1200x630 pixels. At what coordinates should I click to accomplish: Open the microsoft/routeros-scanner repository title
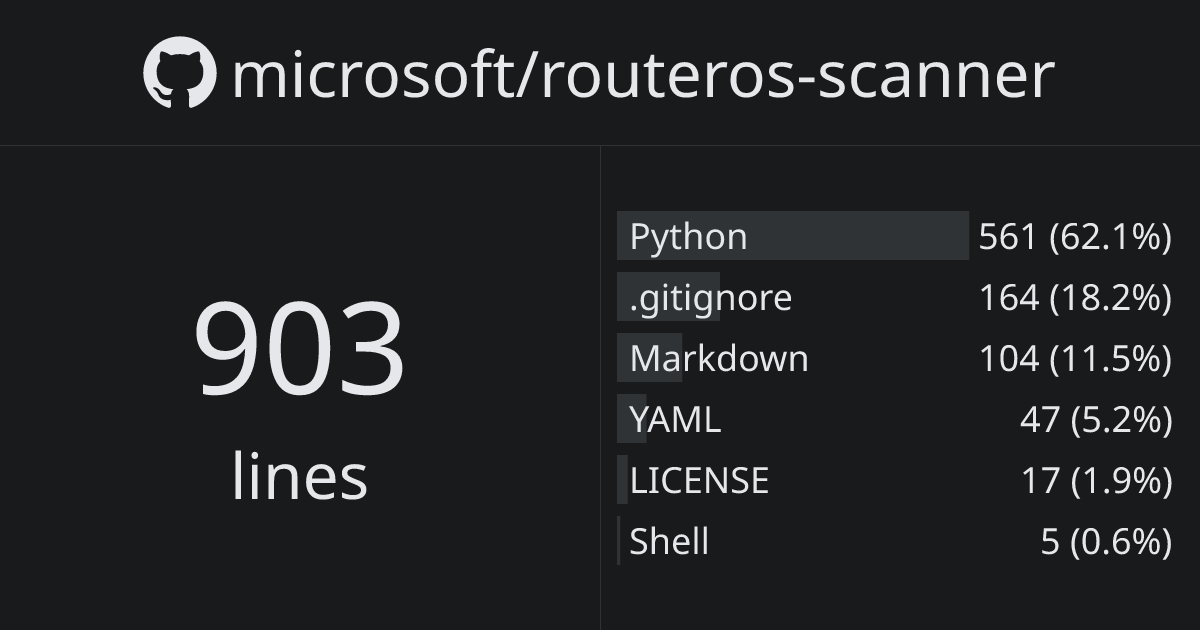642,75
